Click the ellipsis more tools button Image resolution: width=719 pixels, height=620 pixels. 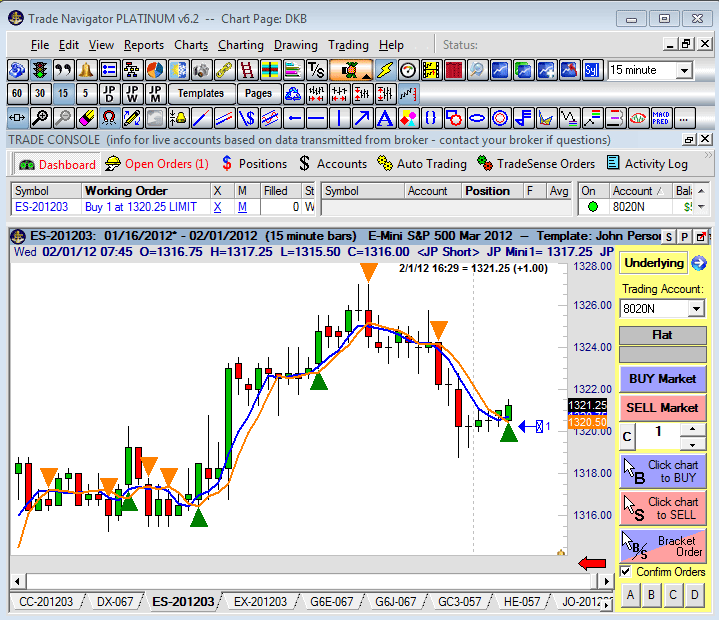684,118
